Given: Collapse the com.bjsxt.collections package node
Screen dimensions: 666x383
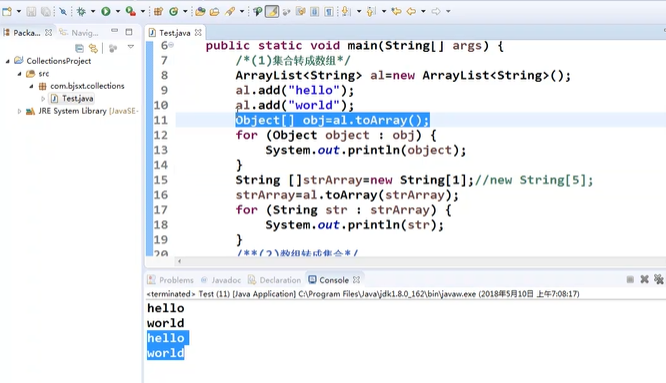Looking at the screenshot, I should click(x=31, y=86).
